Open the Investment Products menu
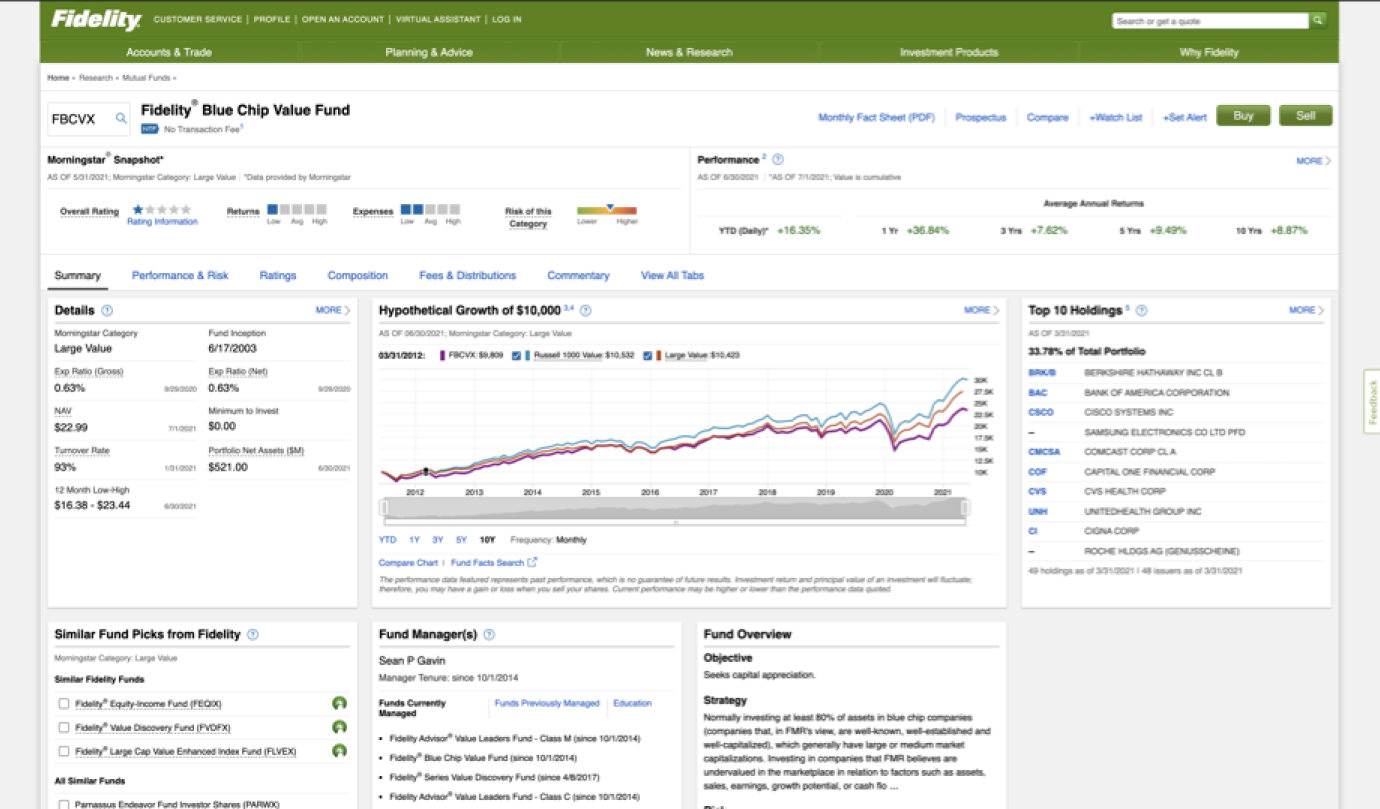1380x809 pixels. (948, 51)
